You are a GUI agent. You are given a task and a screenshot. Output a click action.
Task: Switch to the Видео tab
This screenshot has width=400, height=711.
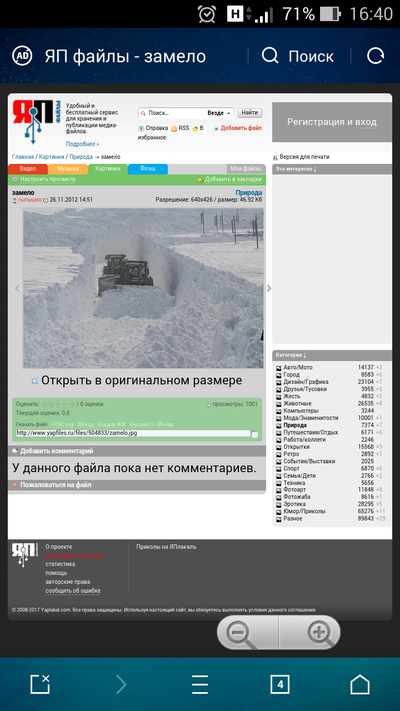click(x=28, y=169)
